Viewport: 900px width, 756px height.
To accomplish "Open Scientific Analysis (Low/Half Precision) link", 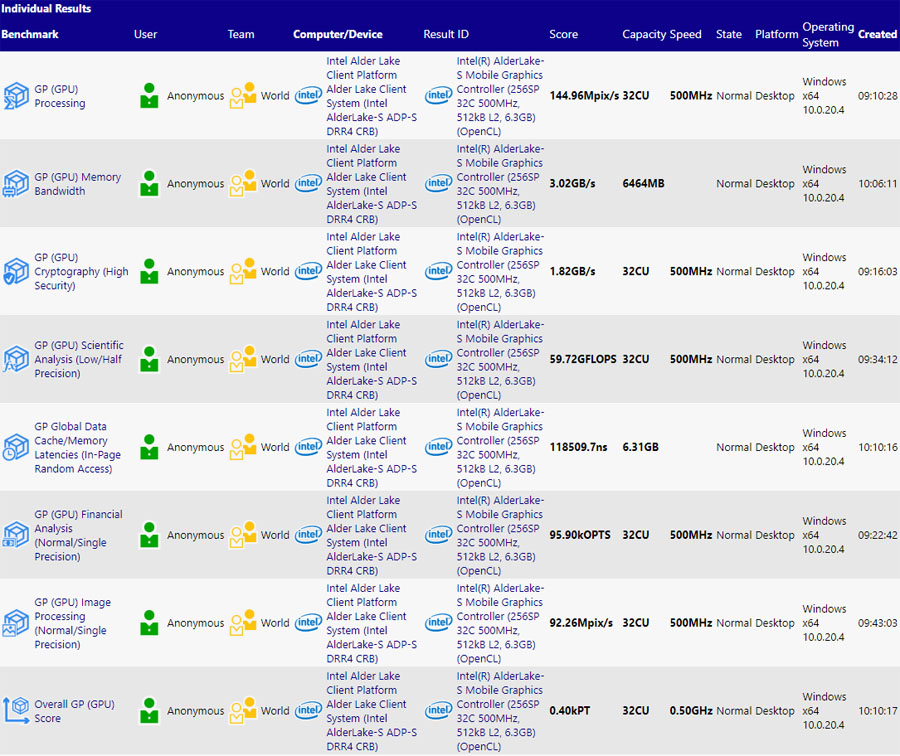I will pos(79,359).
